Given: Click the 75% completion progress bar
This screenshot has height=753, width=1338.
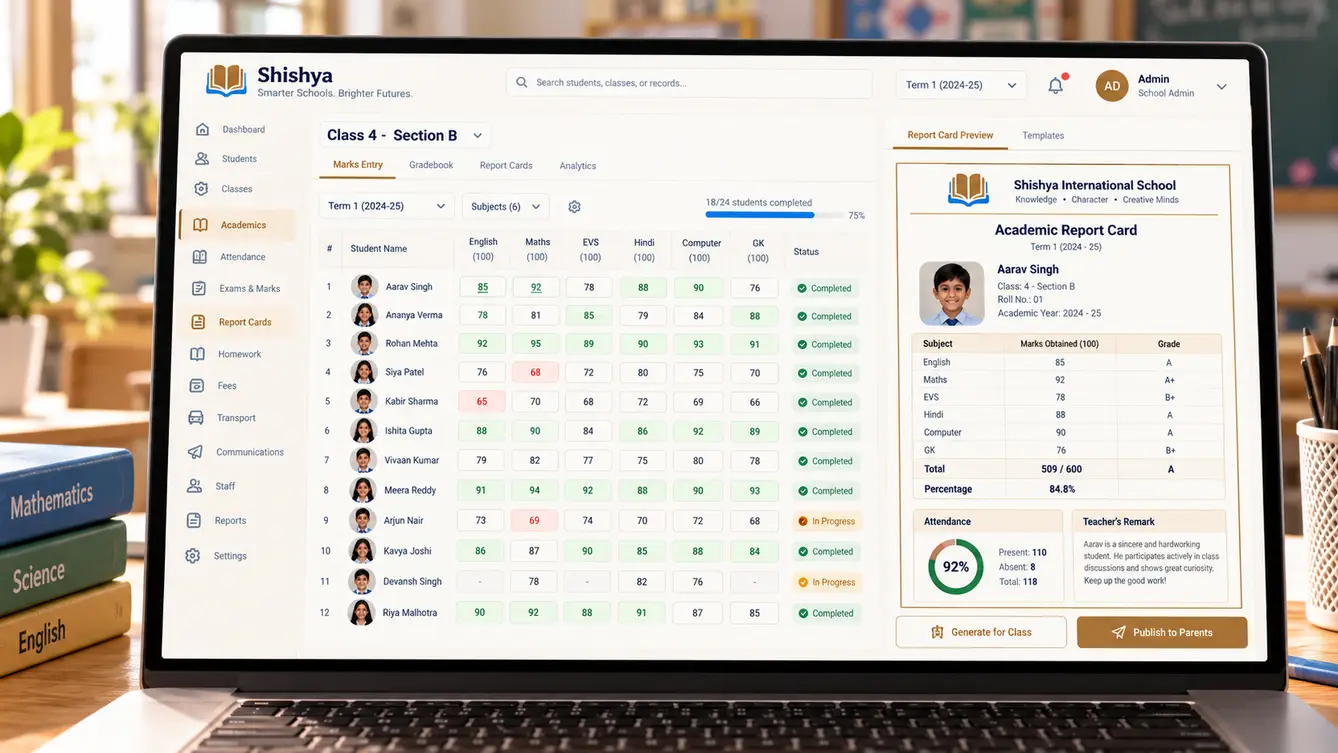Looking at the screenshot, I should tap(774, 214).
